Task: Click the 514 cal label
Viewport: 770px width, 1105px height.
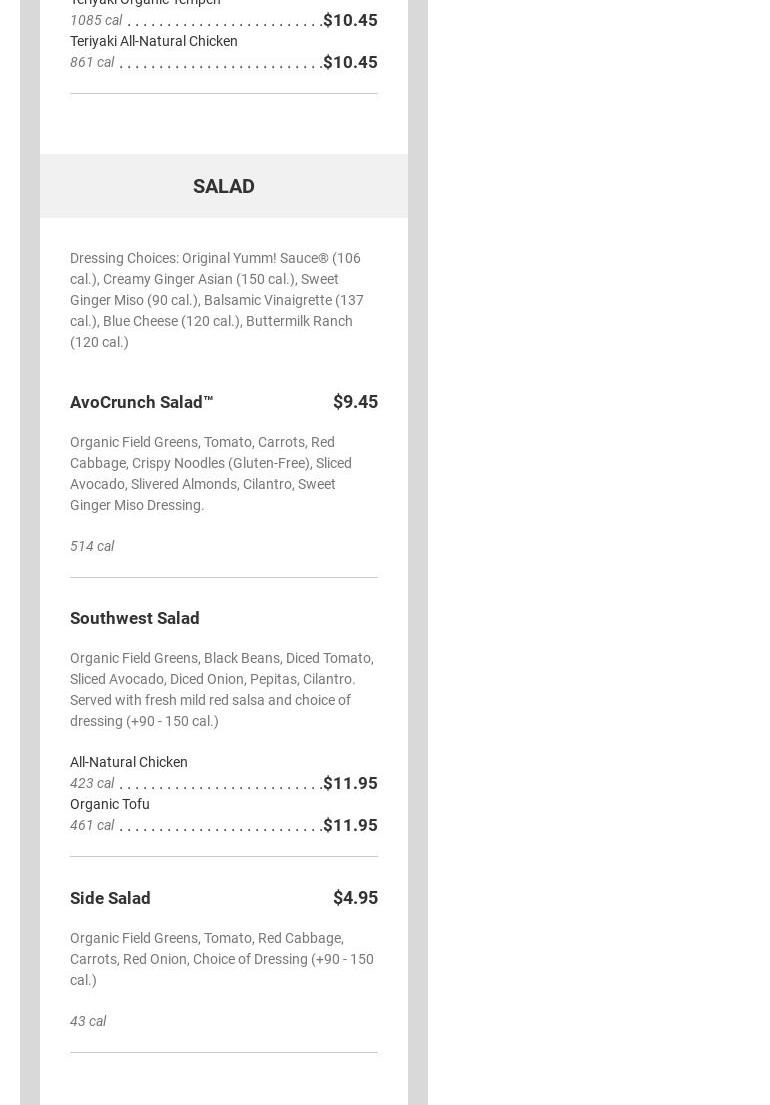Action: click(92, 546)
